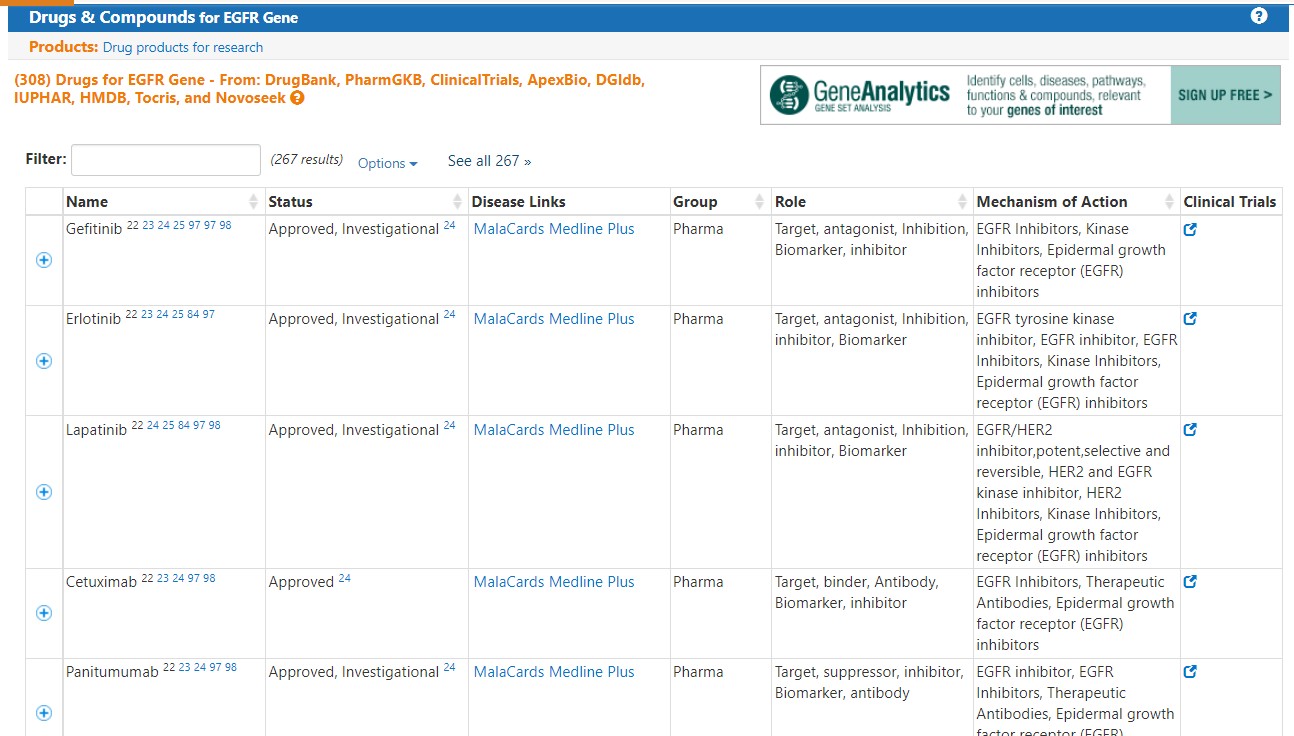Sort by Mechanism of Action column header
The width and height of the screenshot is (1294, 736).
(1052, 202)
